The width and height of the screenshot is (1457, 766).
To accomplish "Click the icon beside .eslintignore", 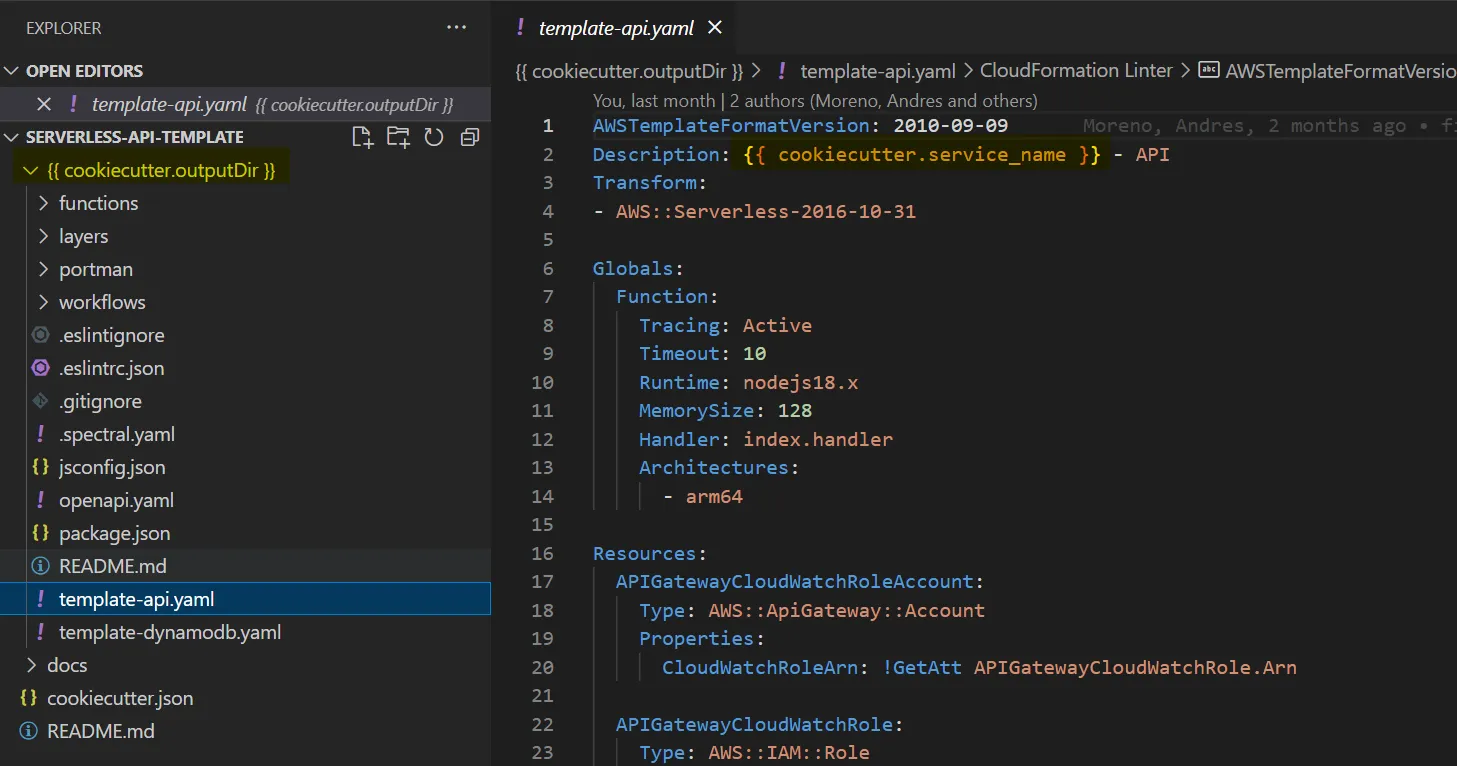I will tap(40, 335).
